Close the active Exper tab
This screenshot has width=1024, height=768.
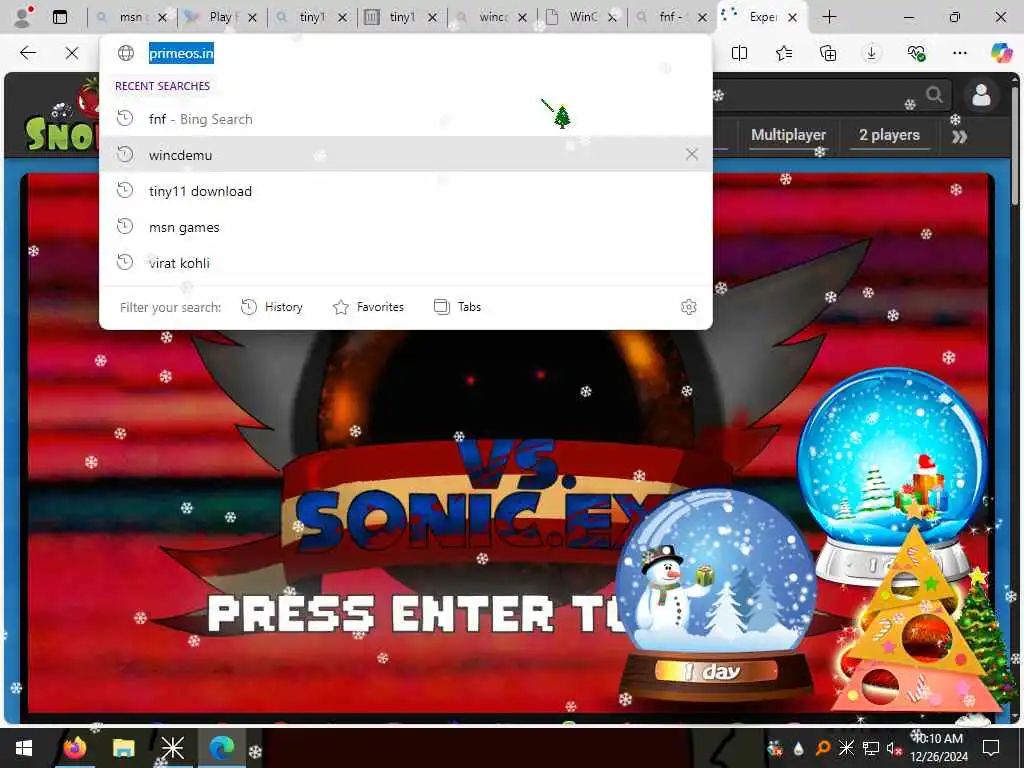[x=792, y=18]
